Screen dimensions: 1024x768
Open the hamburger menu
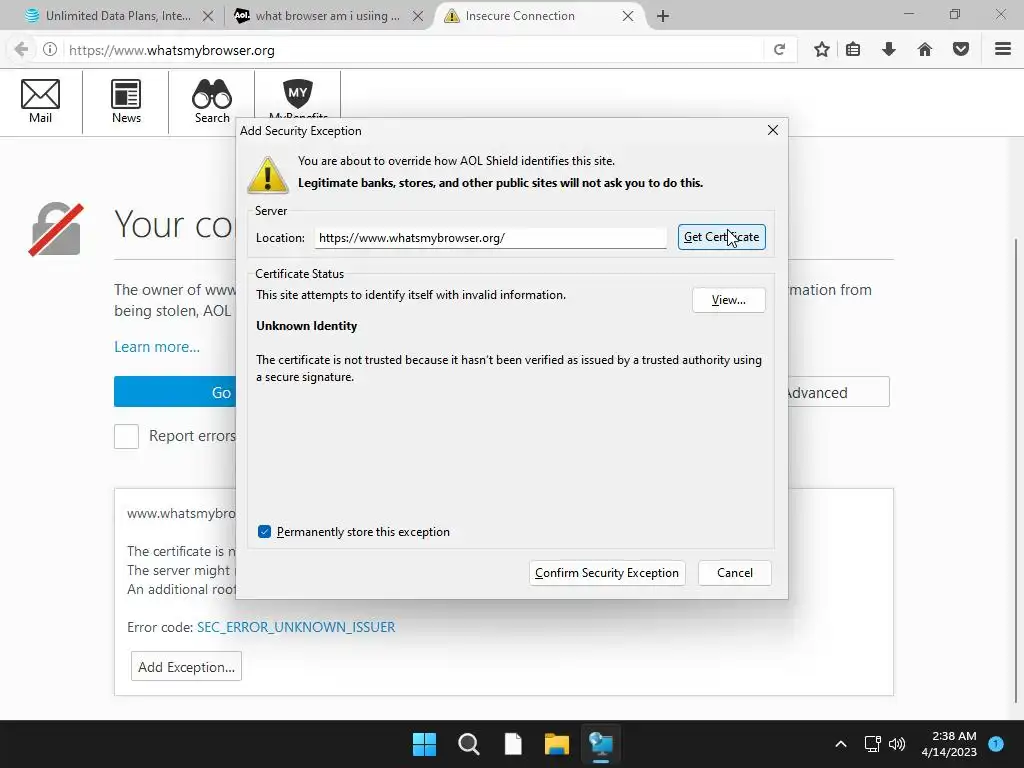1003,49
